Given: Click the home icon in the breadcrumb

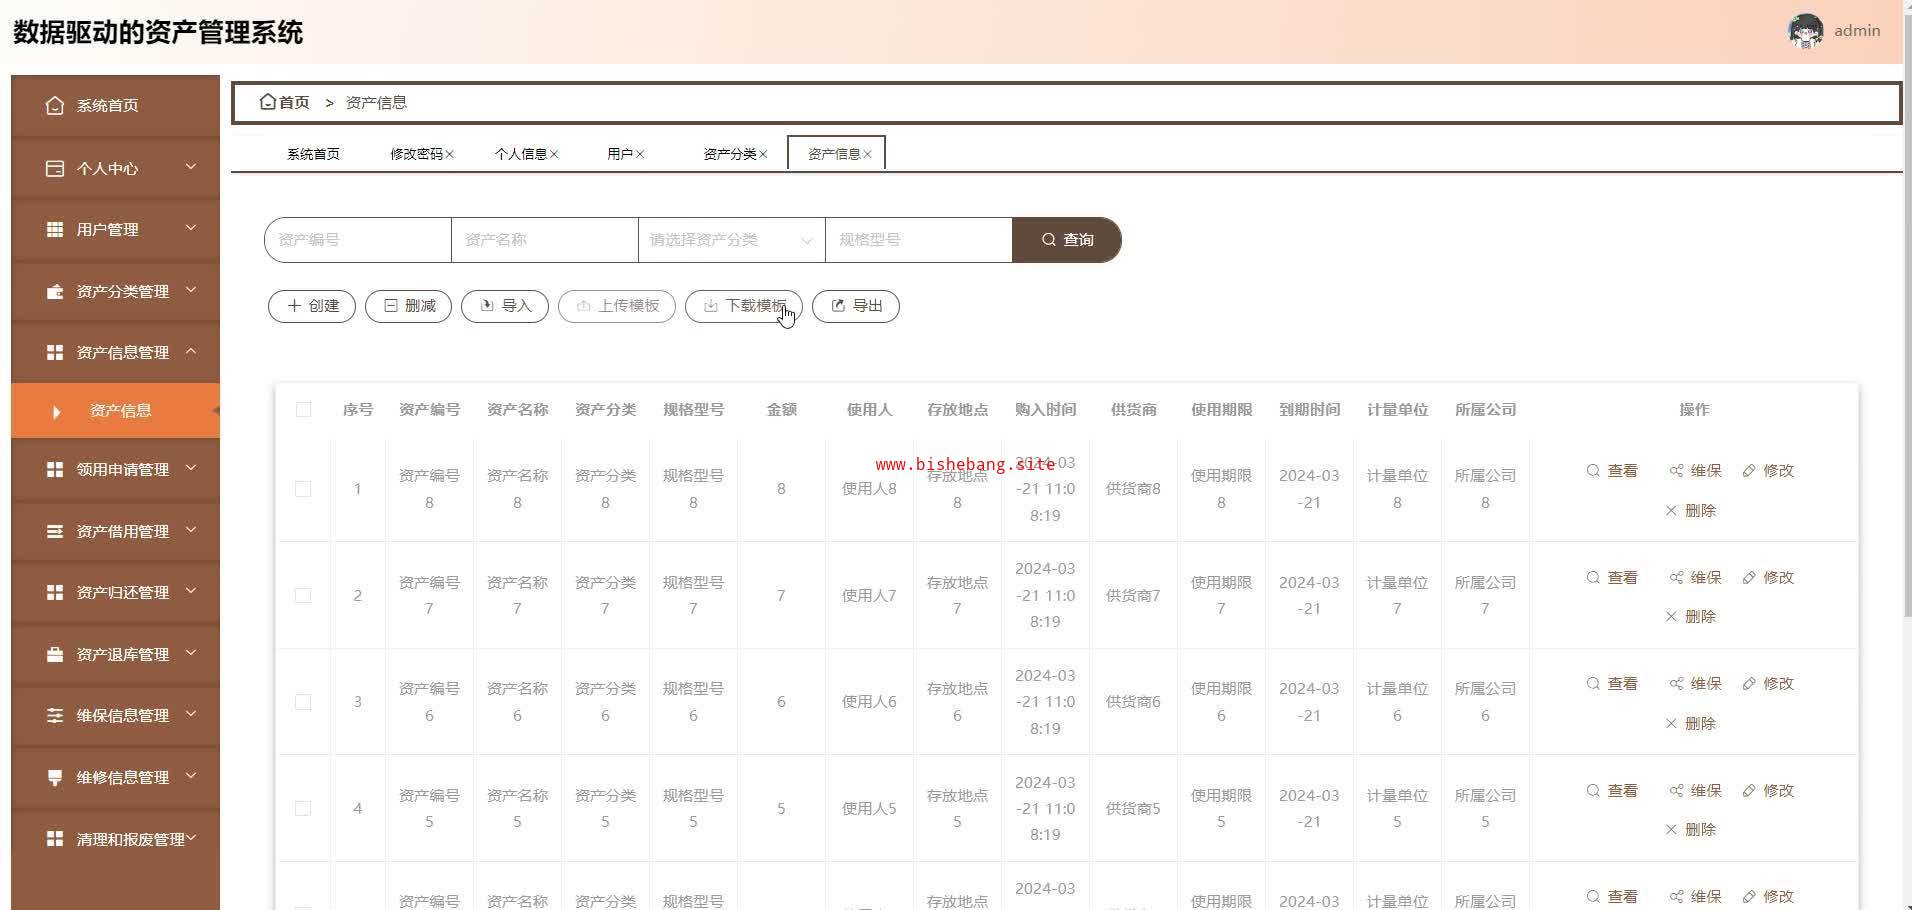Looking at the screenshot, I should pos(268,102).
